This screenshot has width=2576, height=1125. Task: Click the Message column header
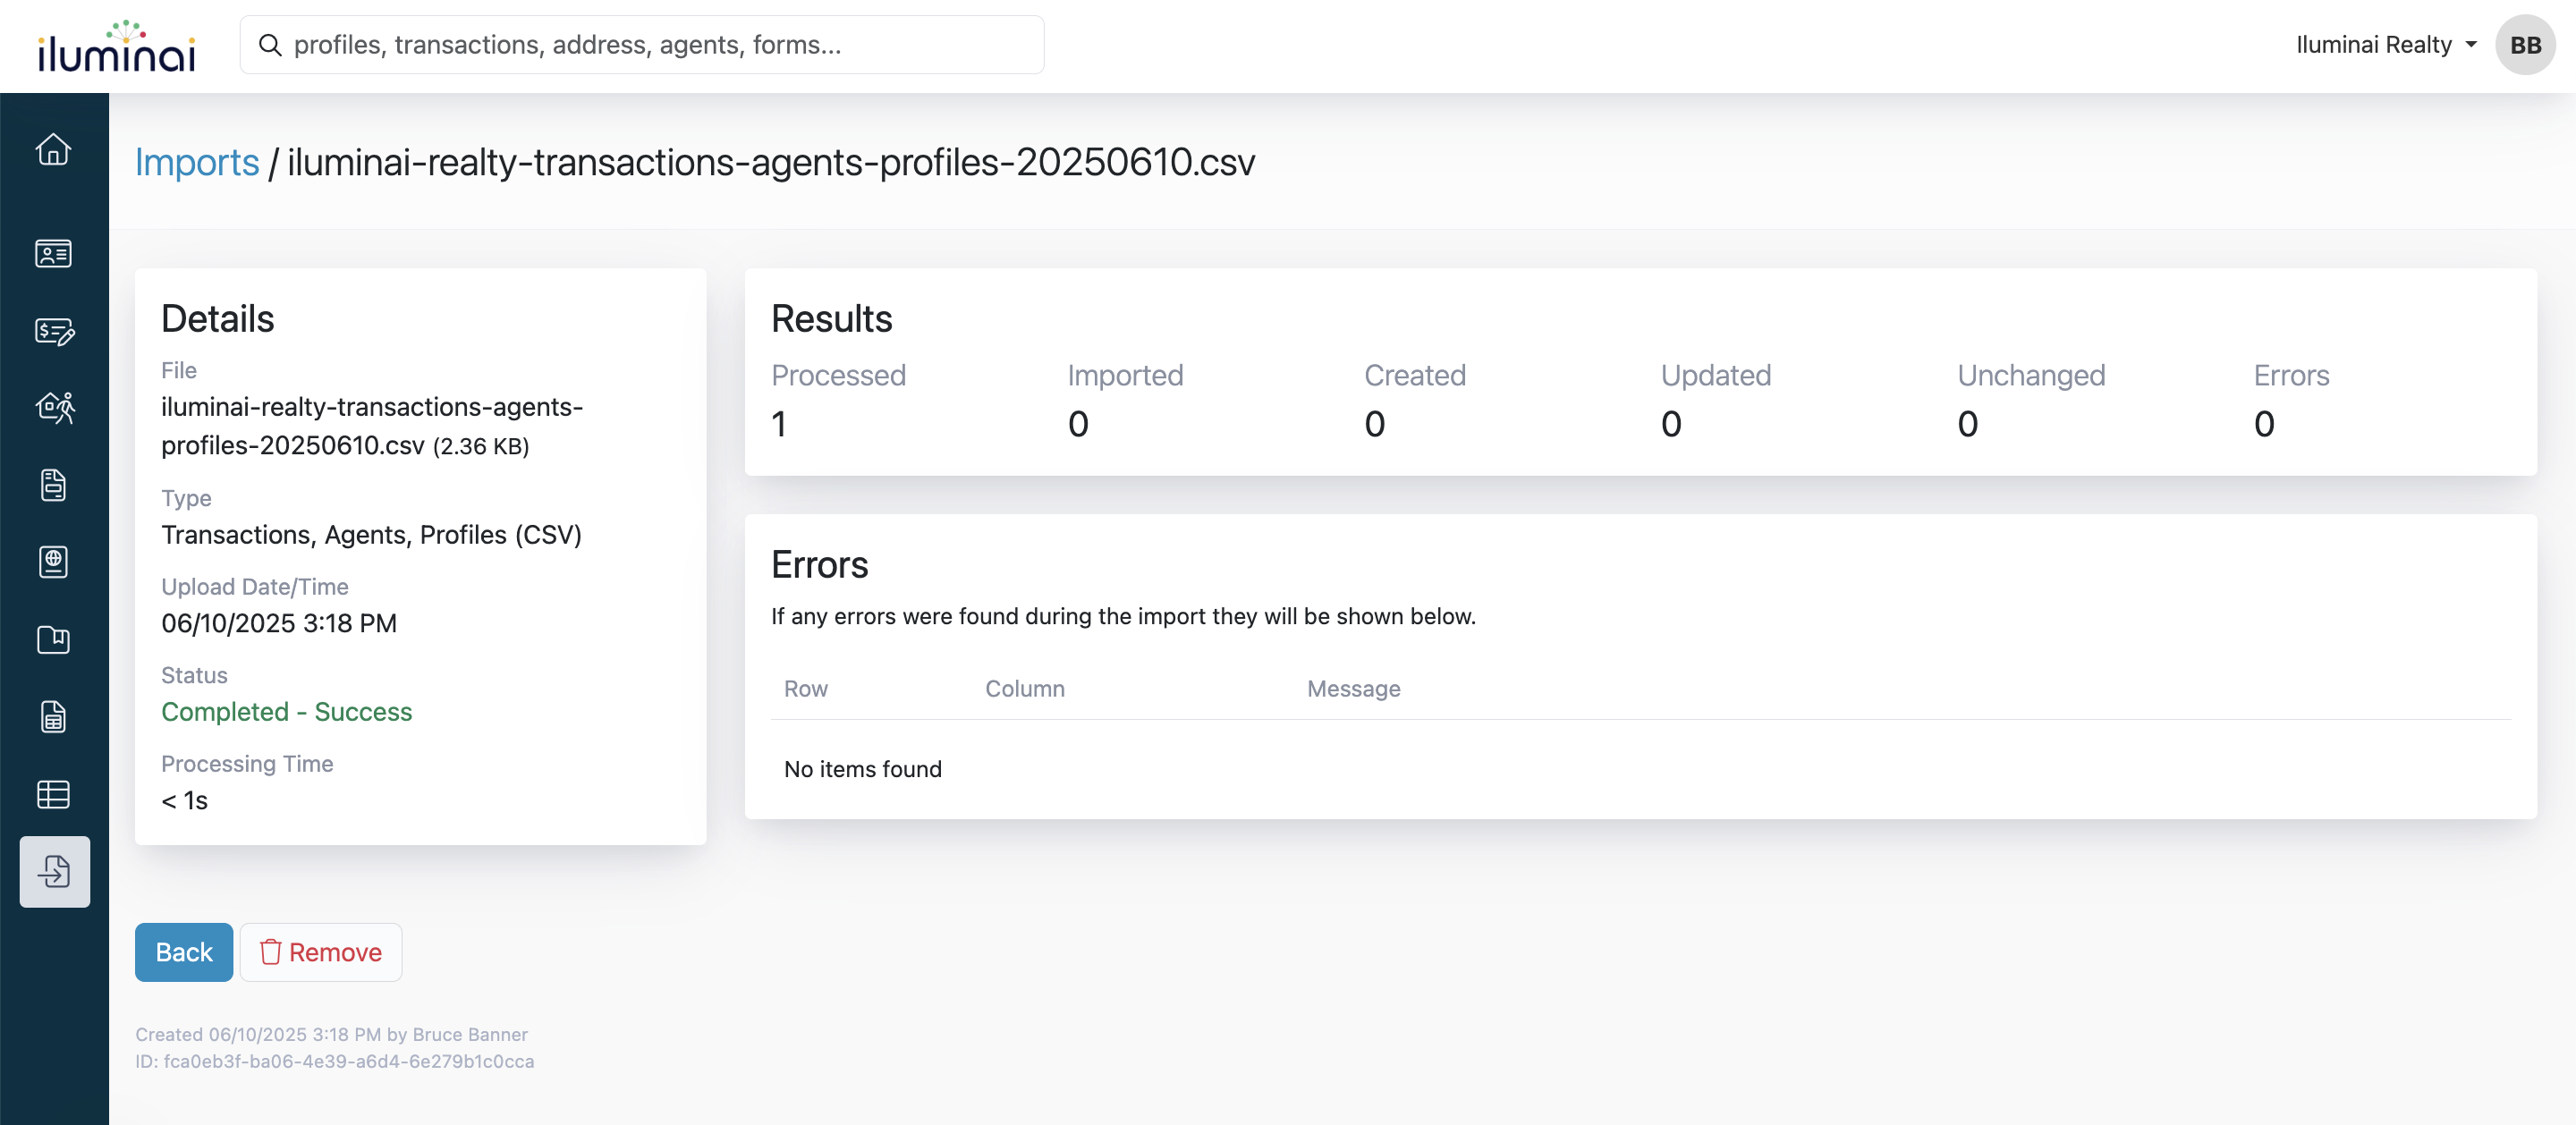tap(1353, 689)
